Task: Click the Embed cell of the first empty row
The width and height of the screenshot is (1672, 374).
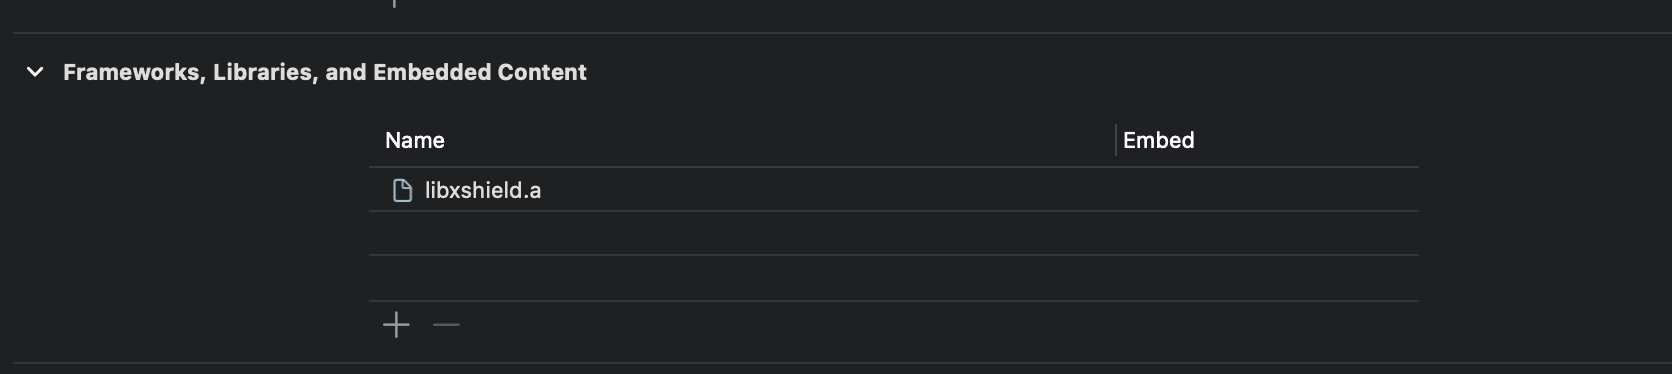Action: click(x=1268, y=233)
